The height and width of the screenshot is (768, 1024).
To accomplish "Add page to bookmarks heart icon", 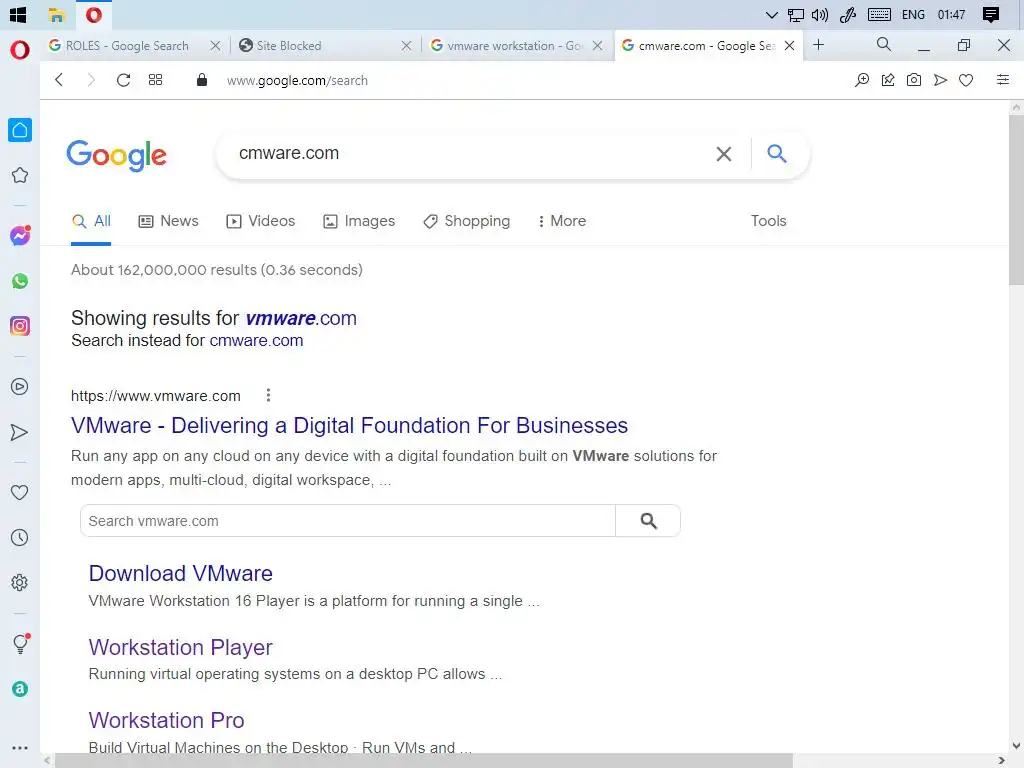I will coord(966,80).
